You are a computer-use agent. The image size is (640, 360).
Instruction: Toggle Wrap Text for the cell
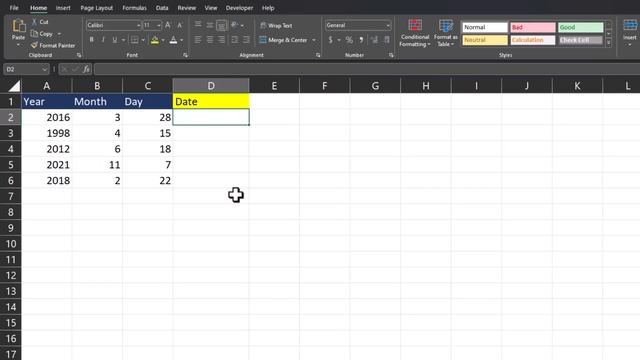click(276, 25)
